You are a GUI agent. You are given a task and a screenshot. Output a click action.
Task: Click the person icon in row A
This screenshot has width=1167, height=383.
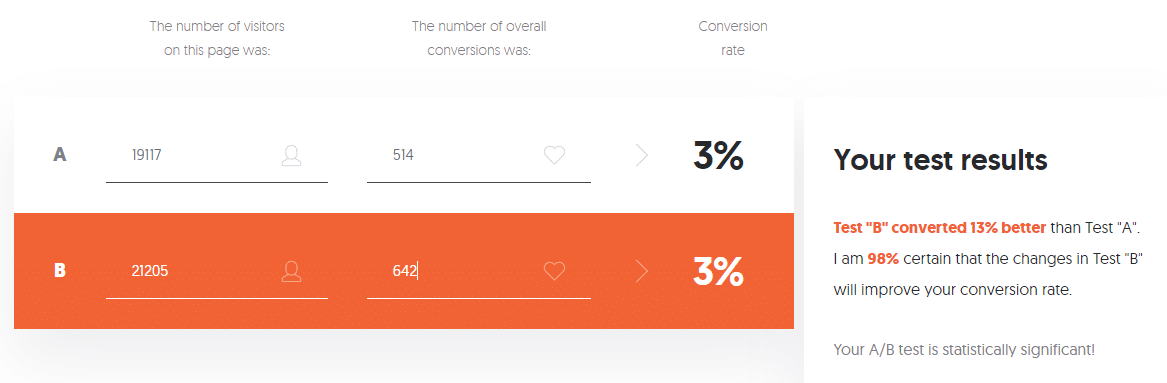pos(292,155)
